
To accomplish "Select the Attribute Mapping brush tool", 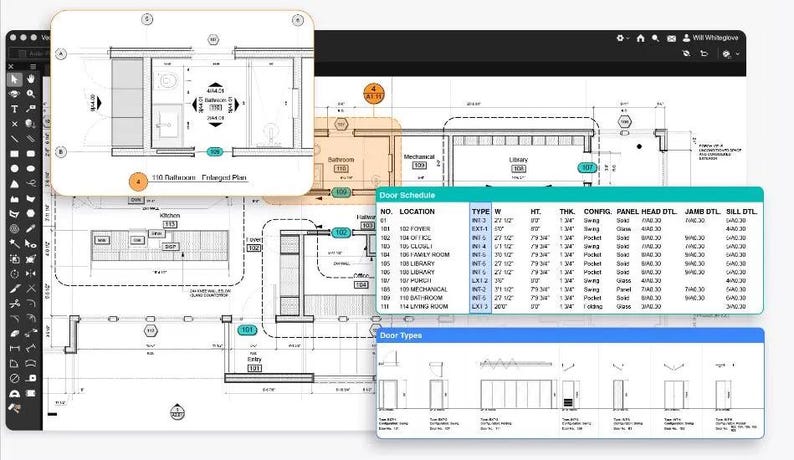I will point(14,407).
